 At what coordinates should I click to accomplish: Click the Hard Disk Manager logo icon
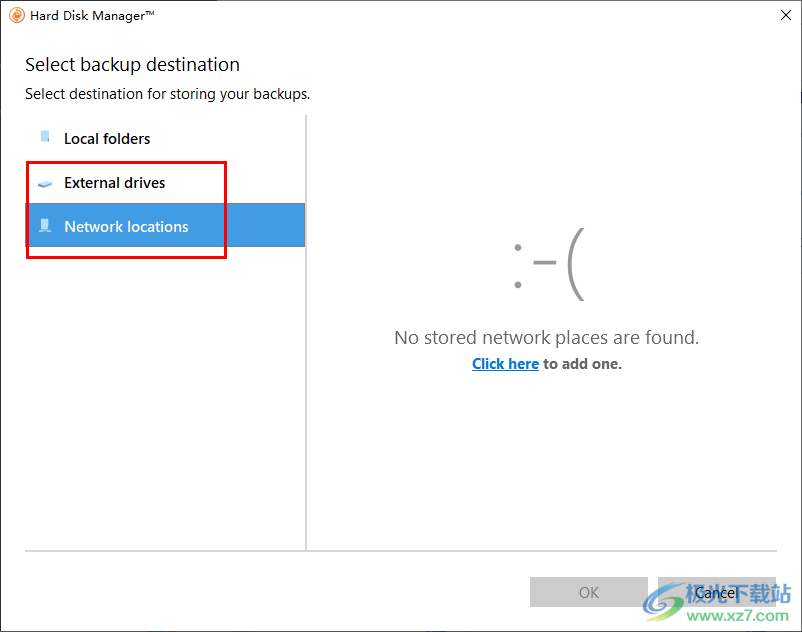click(16, 15)
